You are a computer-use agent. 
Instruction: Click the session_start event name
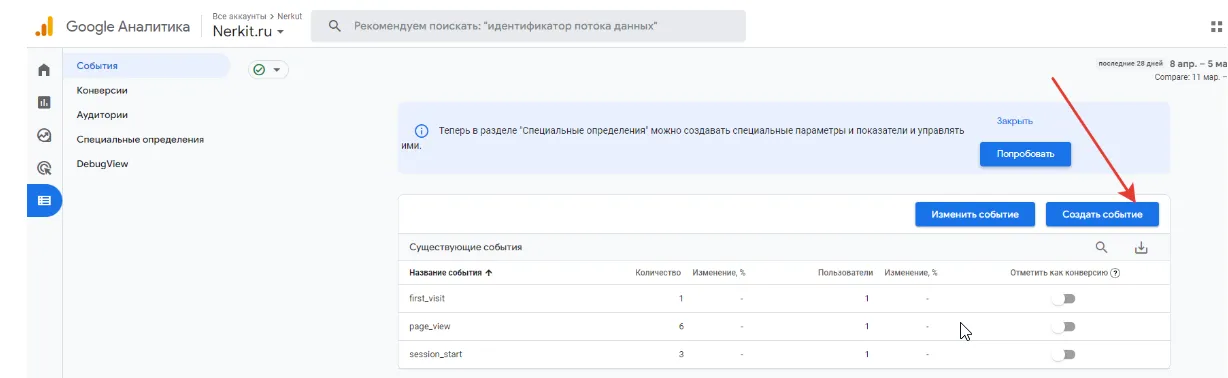435,354
